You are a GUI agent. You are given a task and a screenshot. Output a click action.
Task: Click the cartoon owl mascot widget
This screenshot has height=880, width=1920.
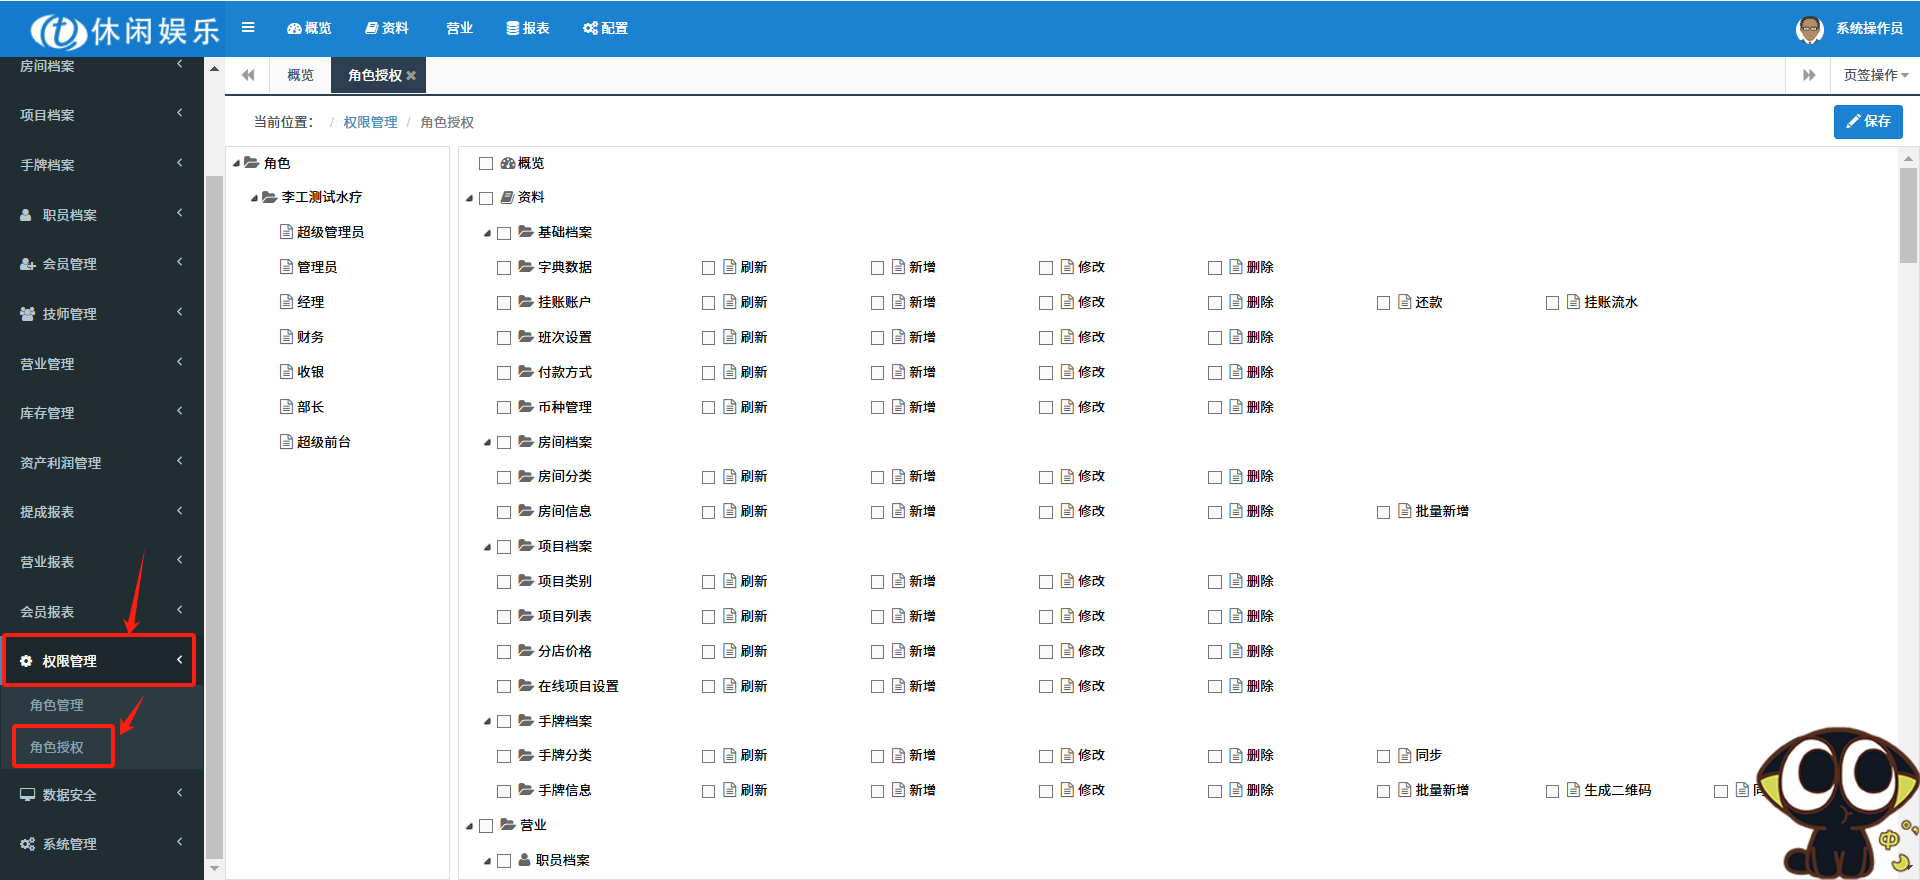tap(1840, 800)
